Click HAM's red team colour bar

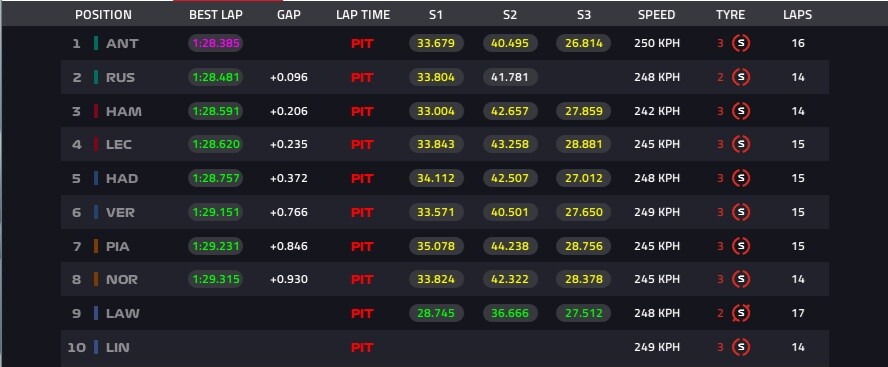pos(96,111)
